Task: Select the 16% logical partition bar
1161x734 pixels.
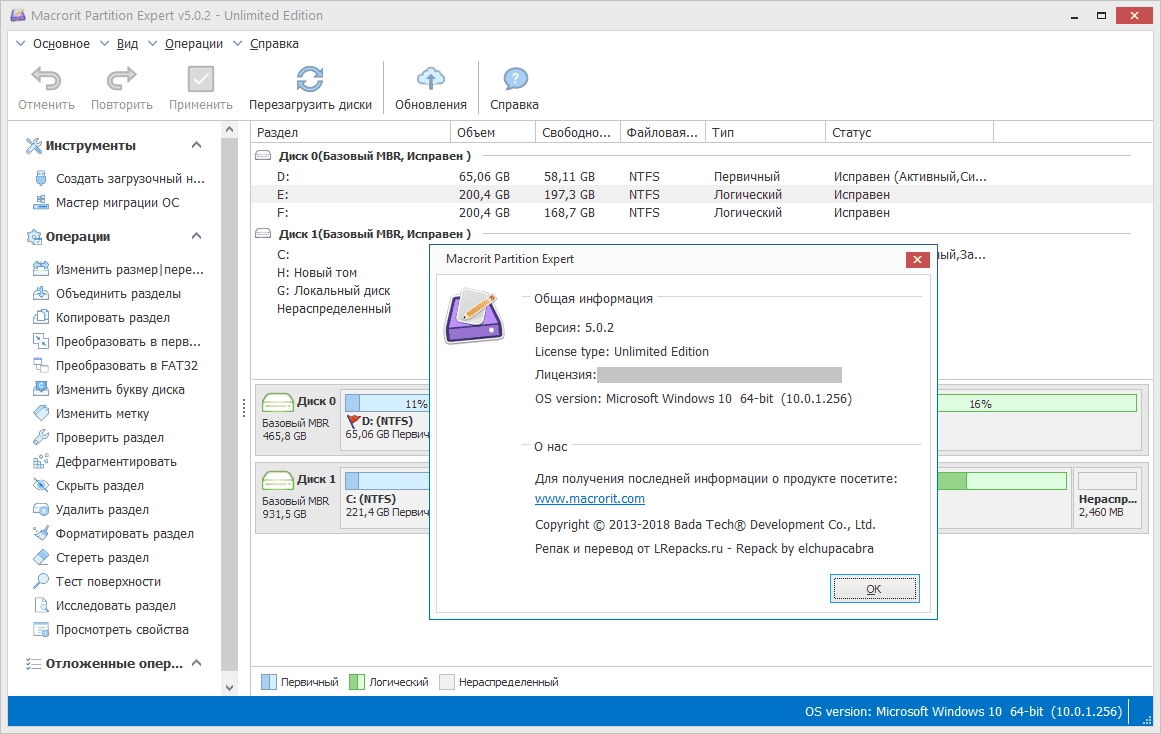Action: (x=1037, y=404)
